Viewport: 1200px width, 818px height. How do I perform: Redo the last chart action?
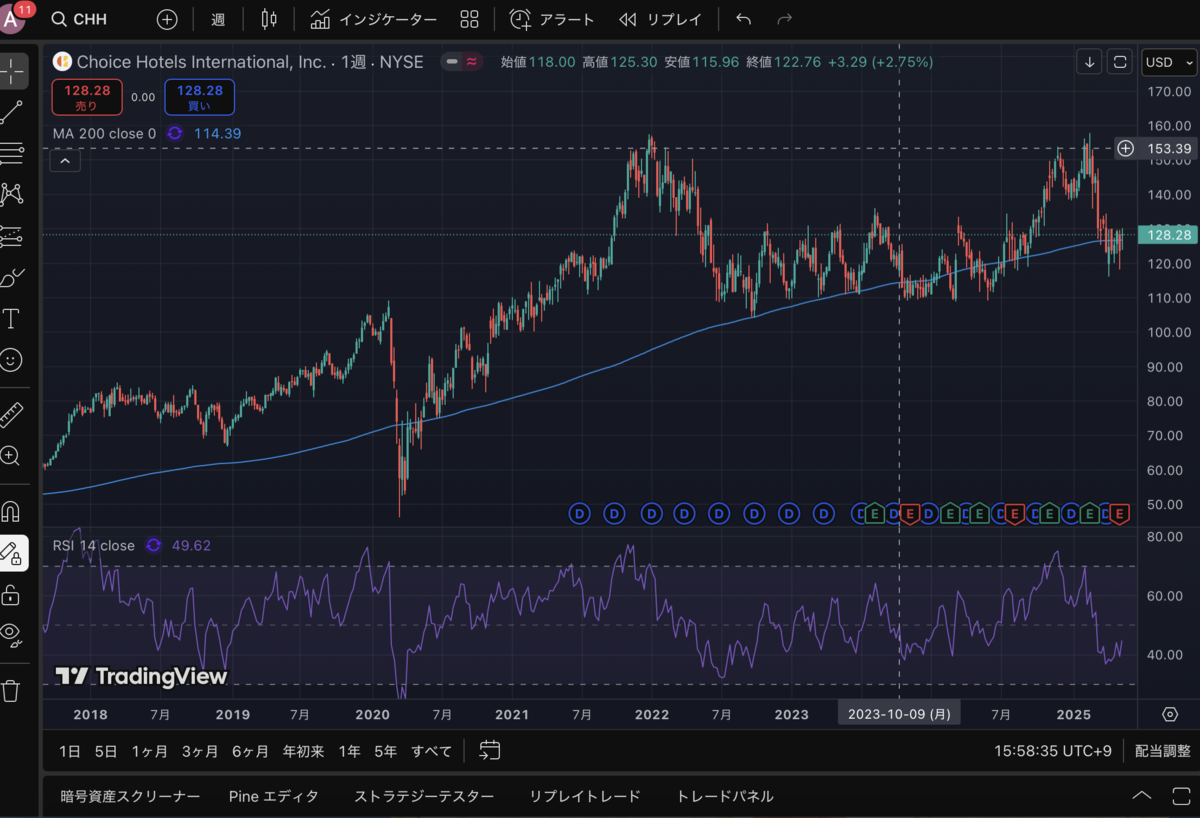click(x=785, y=19)
